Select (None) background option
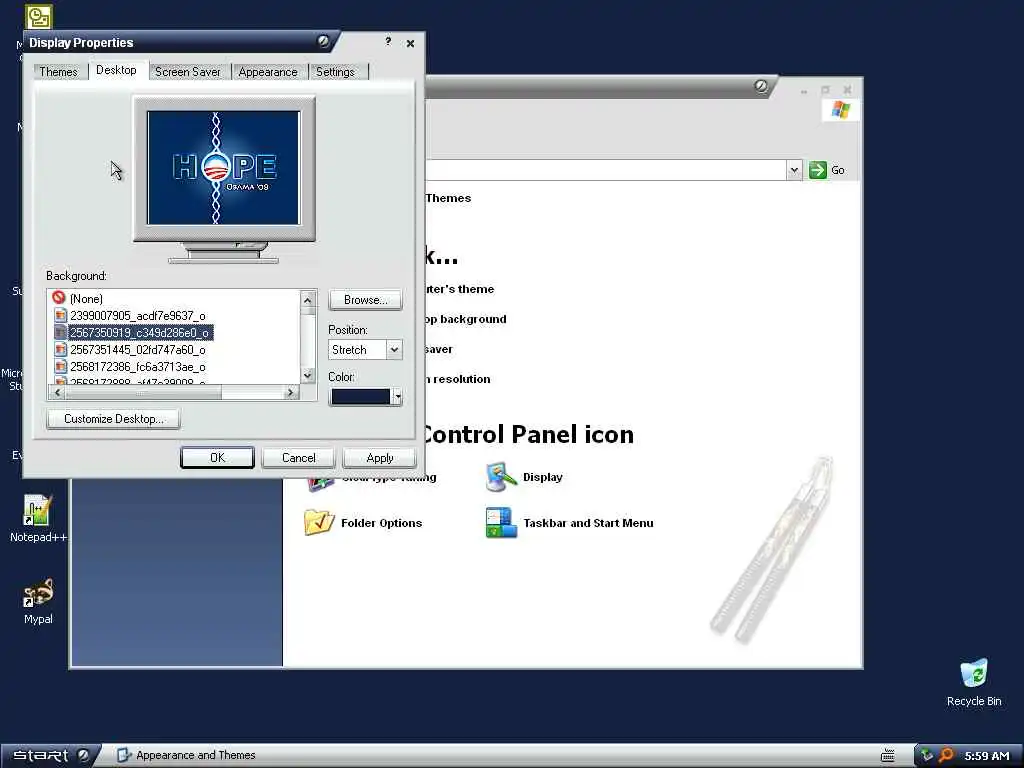1024x768 pixels. (86, 298)
